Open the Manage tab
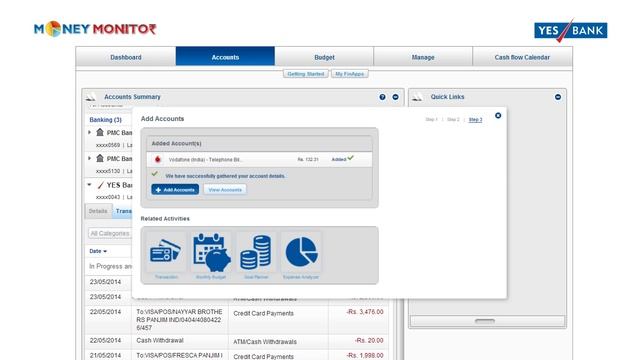 [423, 57]
